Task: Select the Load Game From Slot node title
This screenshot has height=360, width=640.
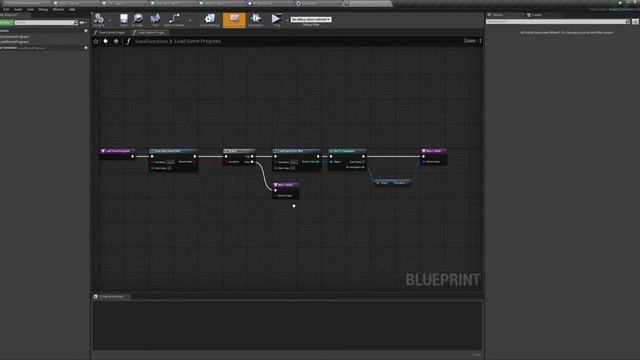Action: [297, 151]
